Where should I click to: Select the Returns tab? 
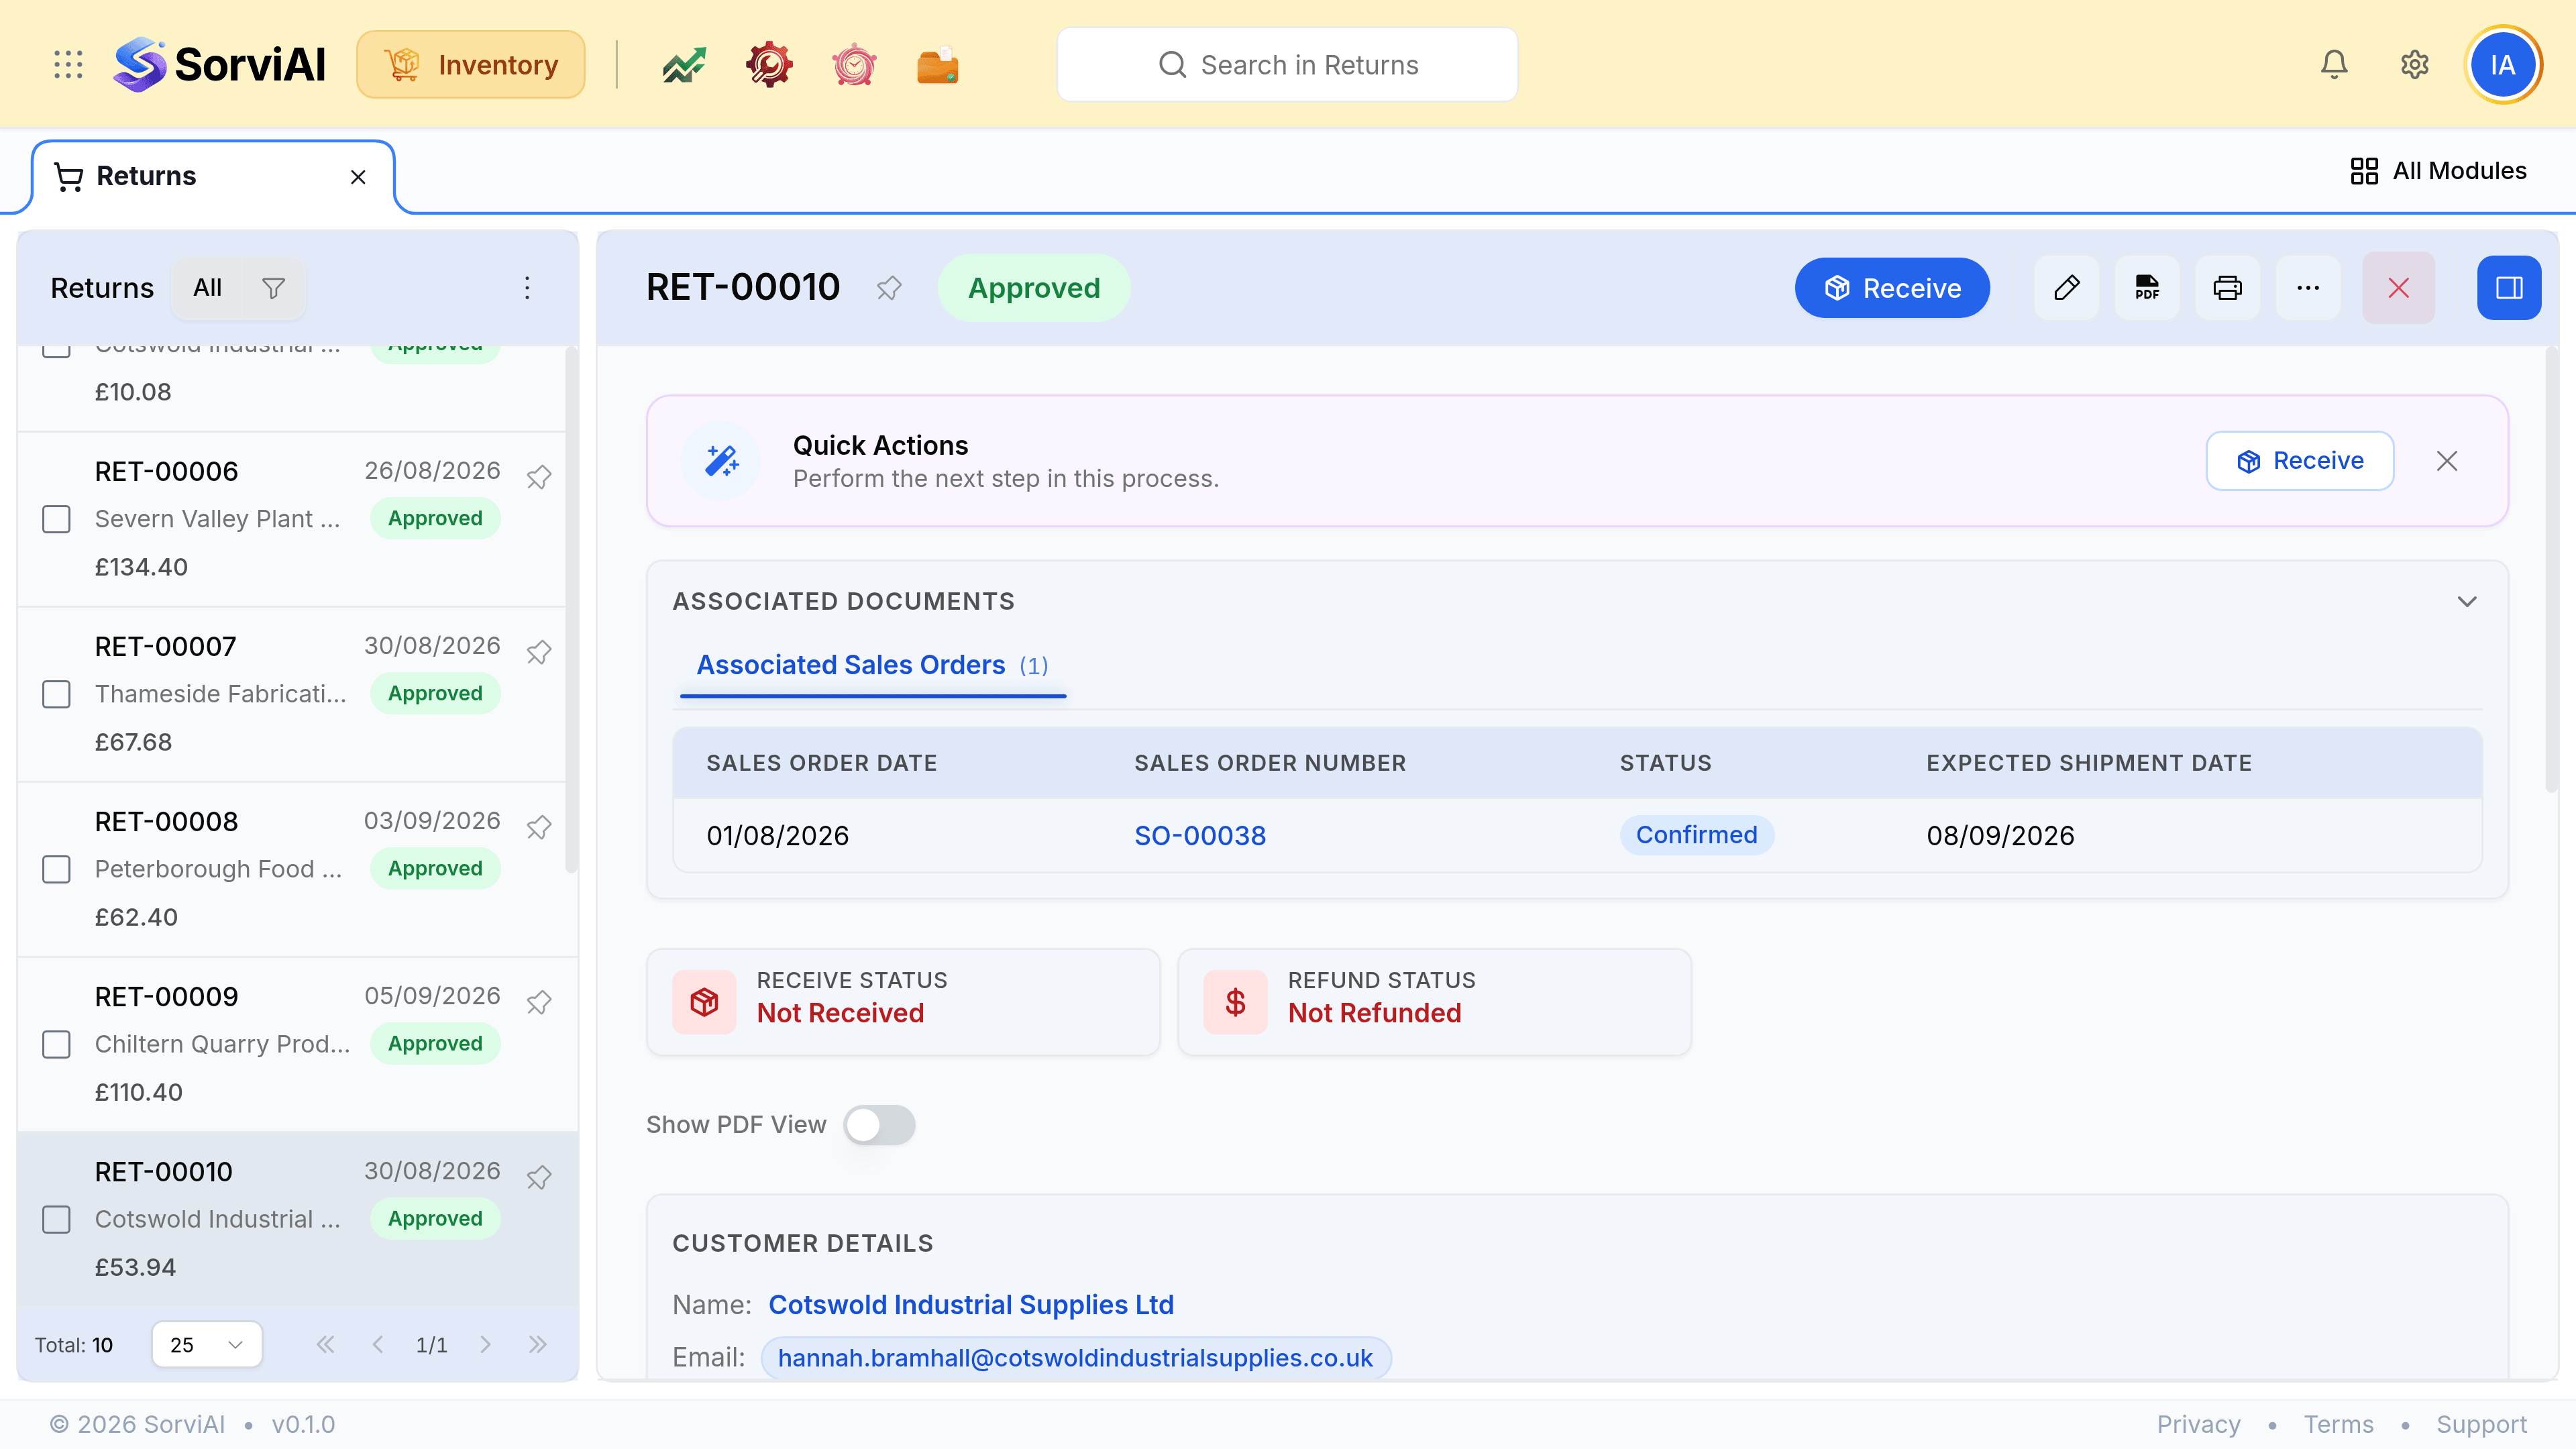pos(213,176)
